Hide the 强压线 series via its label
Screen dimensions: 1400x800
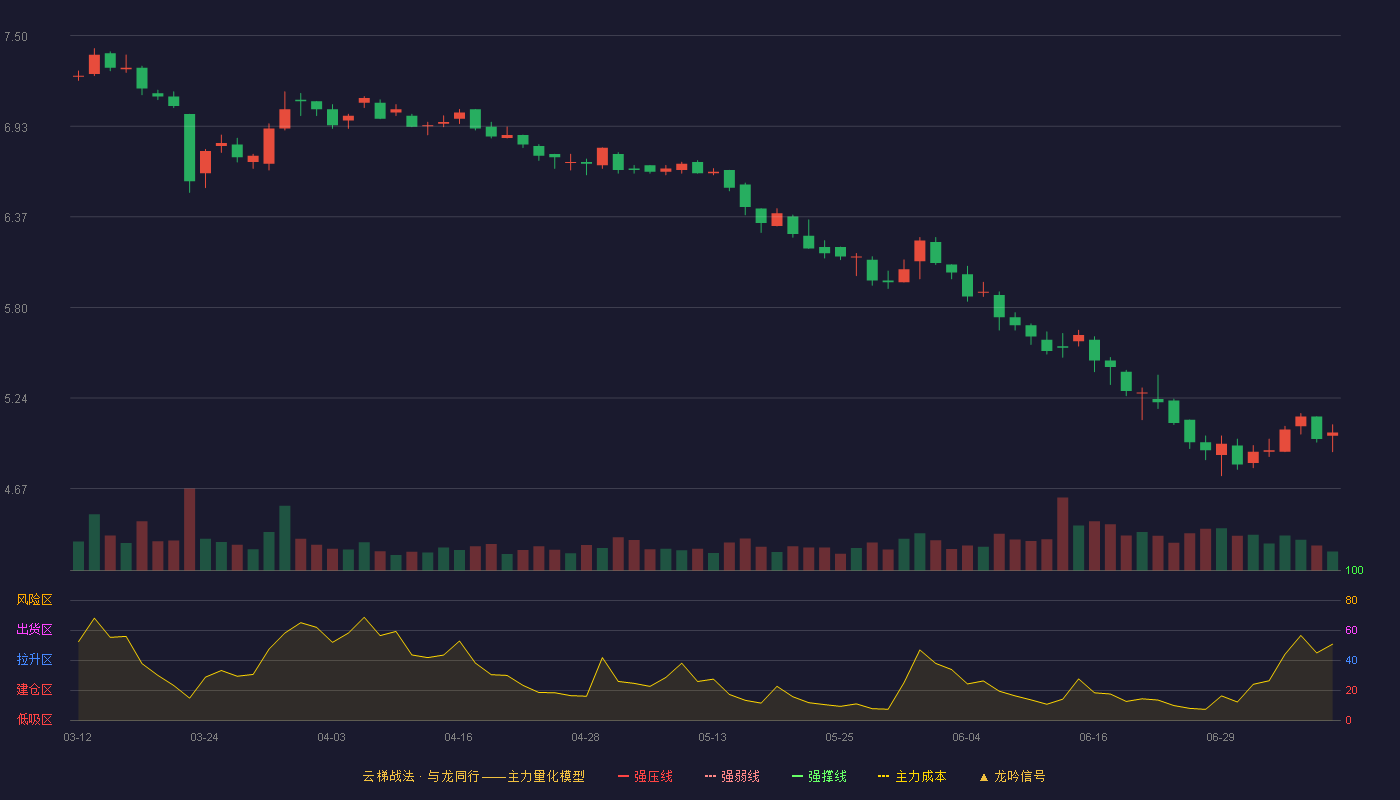point(653,776)
